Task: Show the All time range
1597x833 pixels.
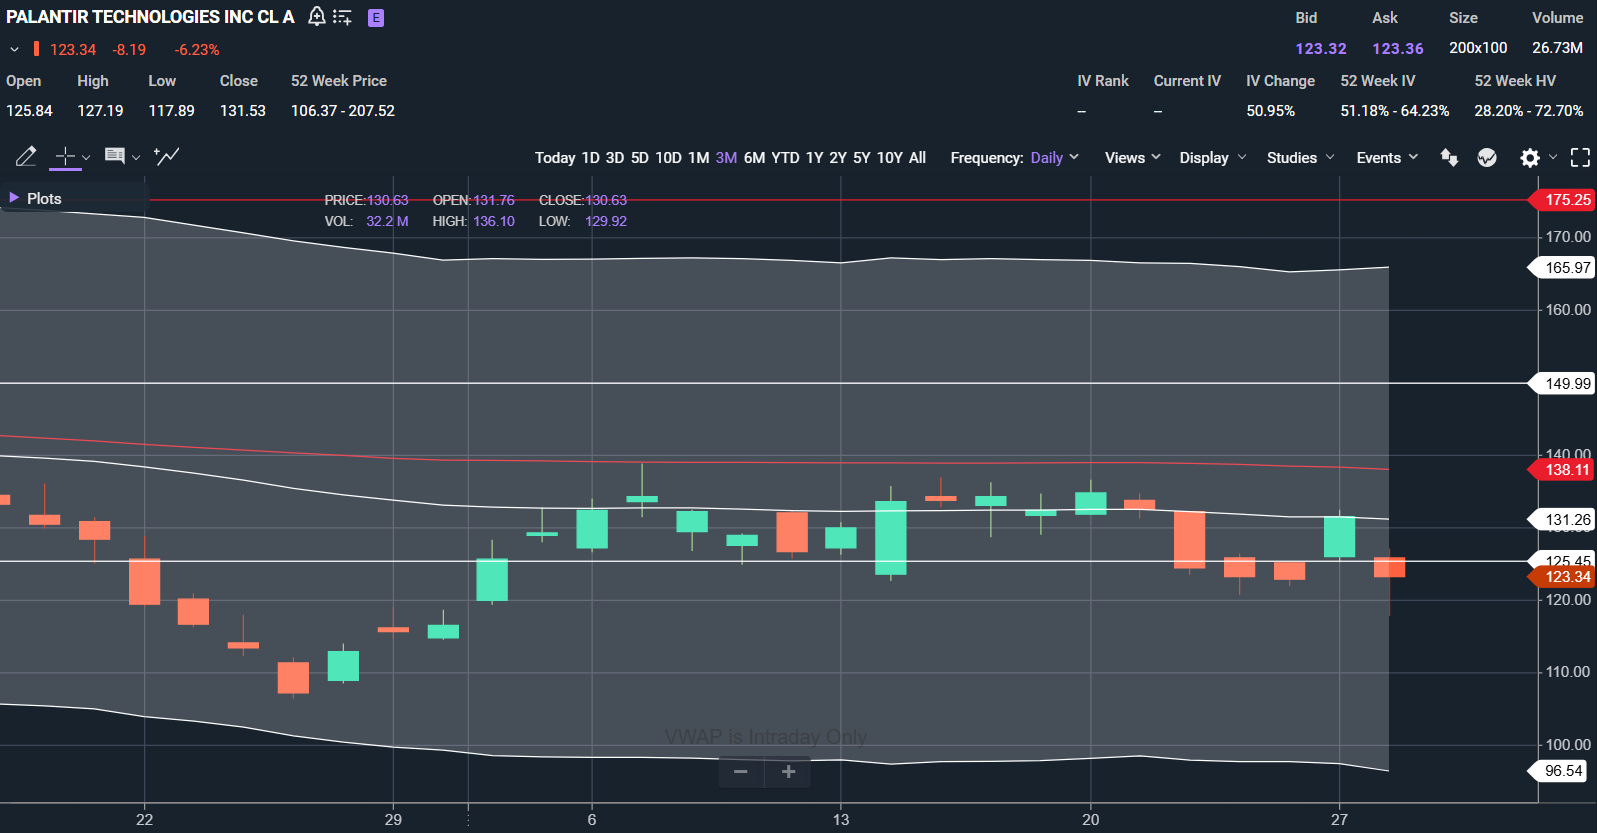Action: click(918, 158)
